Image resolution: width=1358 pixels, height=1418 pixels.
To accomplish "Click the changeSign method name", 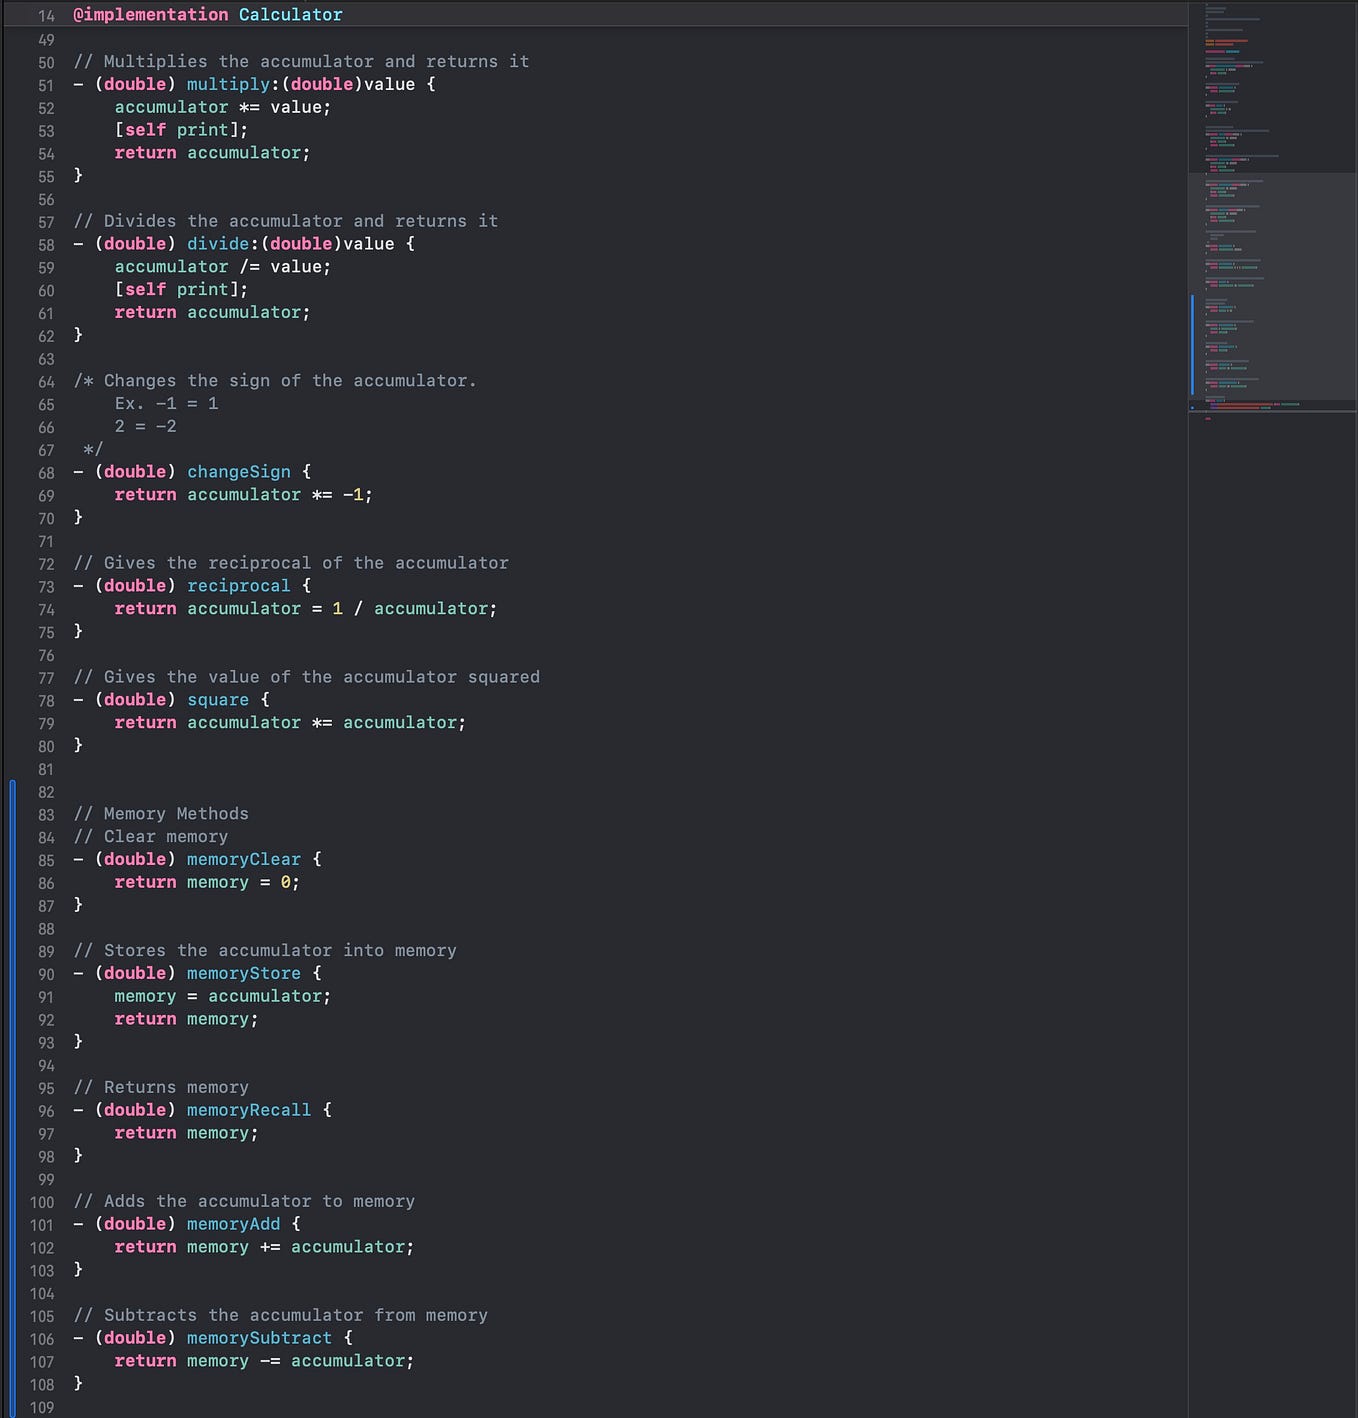I will click(238, 471).
